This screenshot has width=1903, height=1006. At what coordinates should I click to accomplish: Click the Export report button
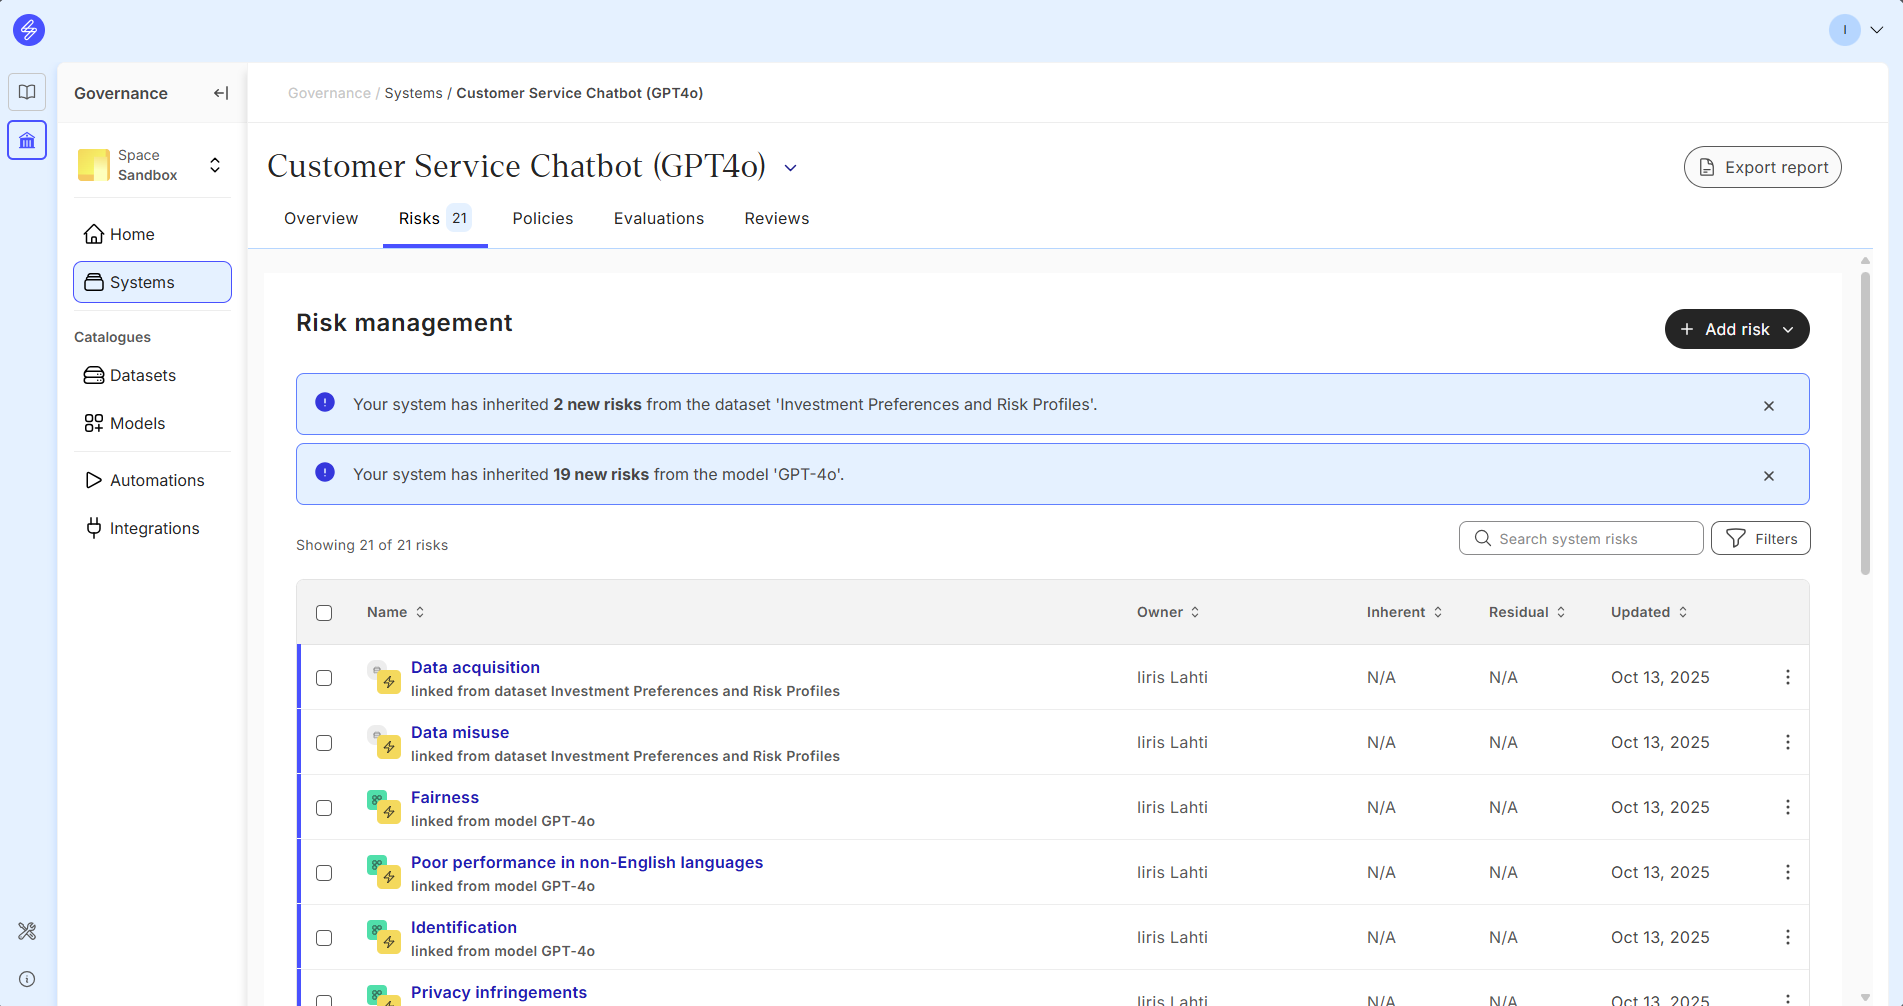click(1762, 167)
